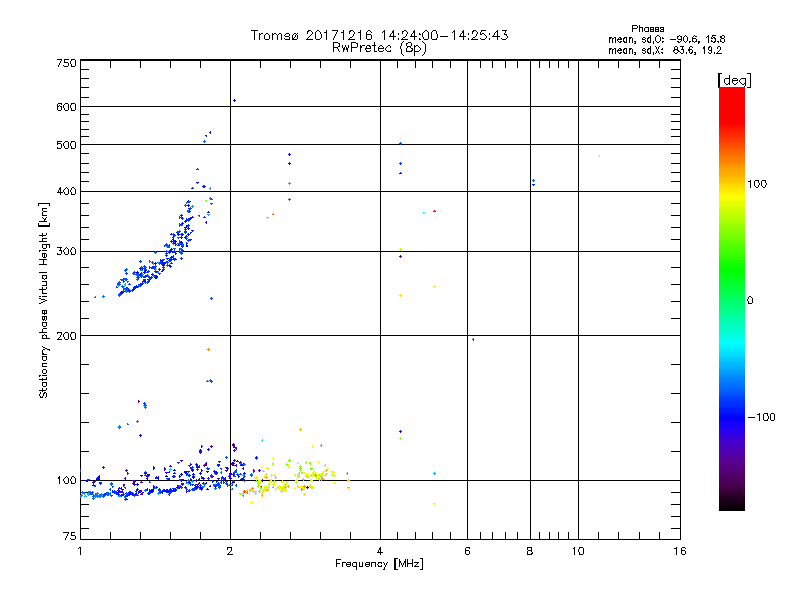
Task: Click the colorbar tick label '0'
Action: point(750,300)
